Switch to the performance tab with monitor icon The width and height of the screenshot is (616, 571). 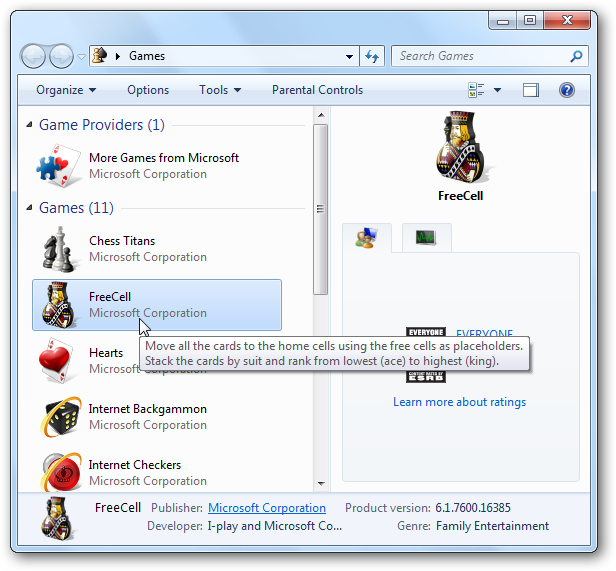(426, 237)
